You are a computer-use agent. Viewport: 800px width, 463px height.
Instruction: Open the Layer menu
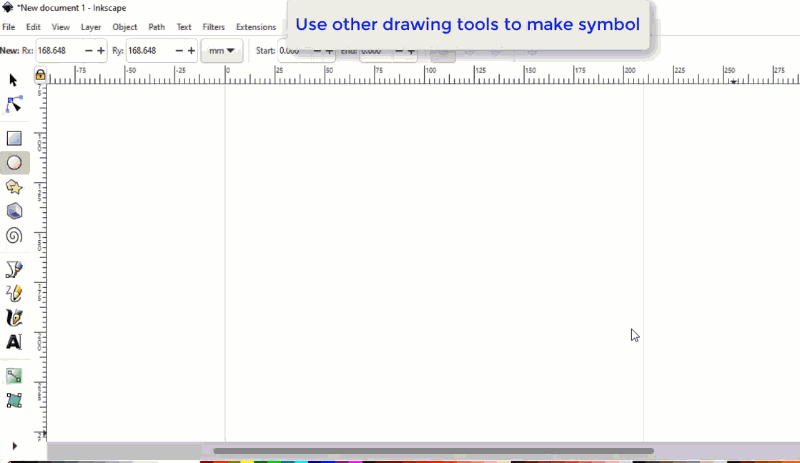(x=91, y=27)
